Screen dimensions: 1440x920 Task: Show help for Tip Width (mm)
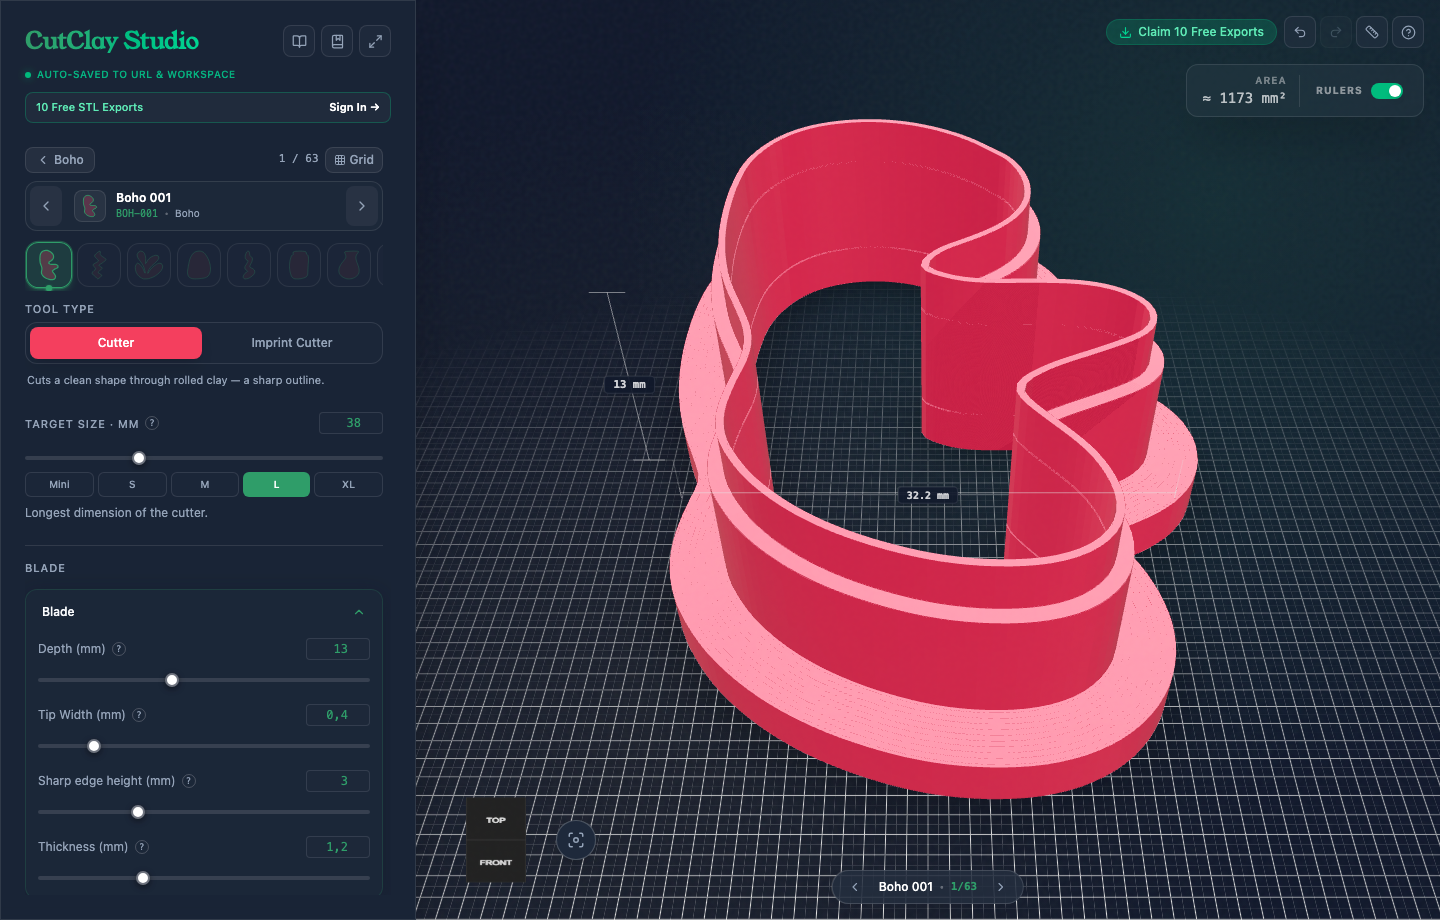[x=139, y=715]
